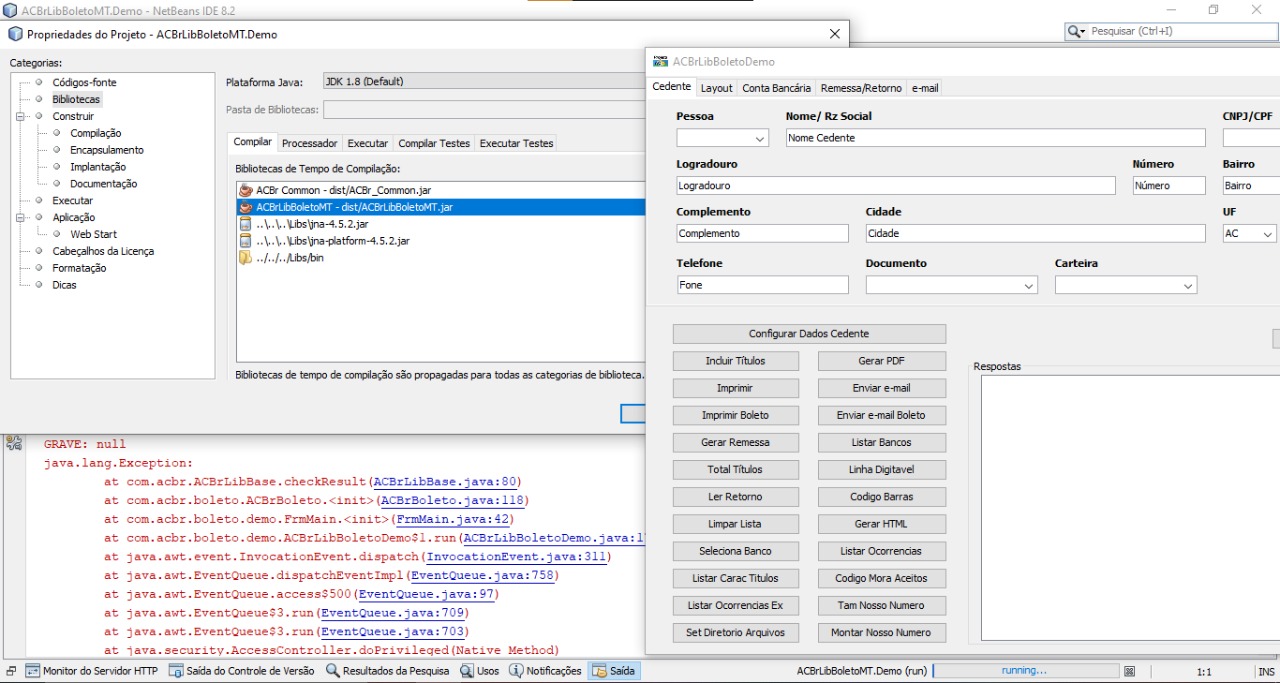Open the Executar tab in libraries
This screenshot has width=1280, height=683.
pos(368,143)
